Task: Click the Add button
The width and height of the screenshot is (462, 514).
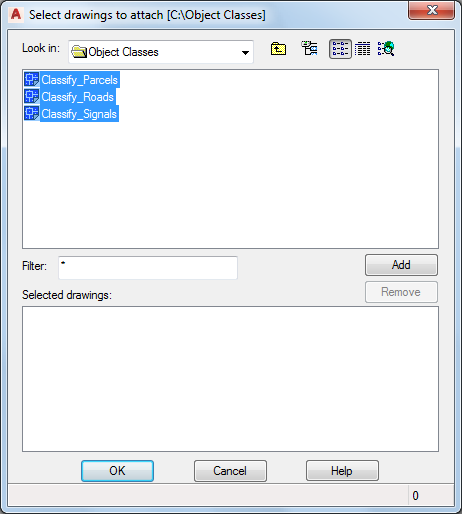Action: 401,265
